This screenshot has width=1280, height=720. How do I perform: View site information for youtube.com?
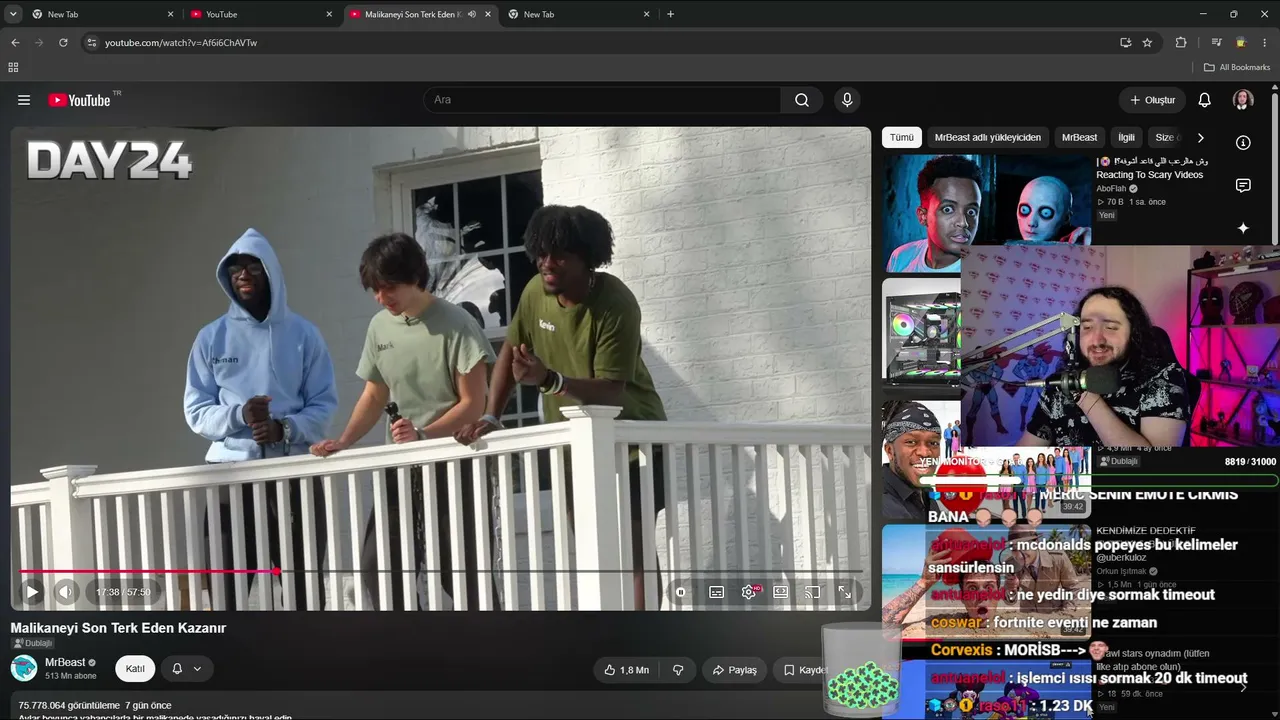coord(92,43)
